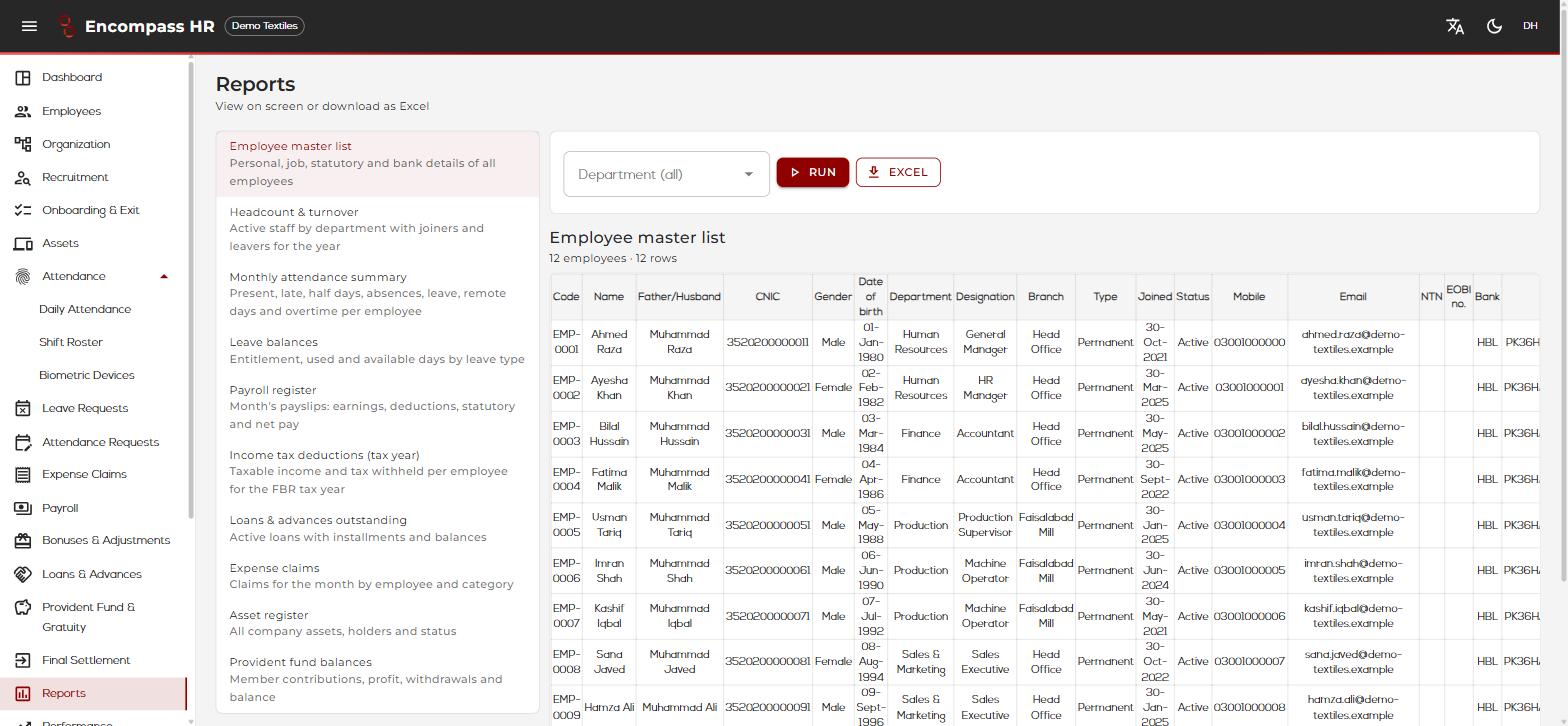Click the Dashboard sidebar icon

[23, 78]
